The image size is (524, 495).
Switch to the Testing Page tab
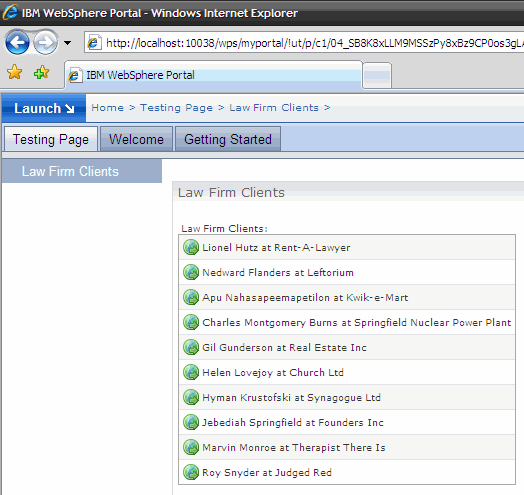51,139
